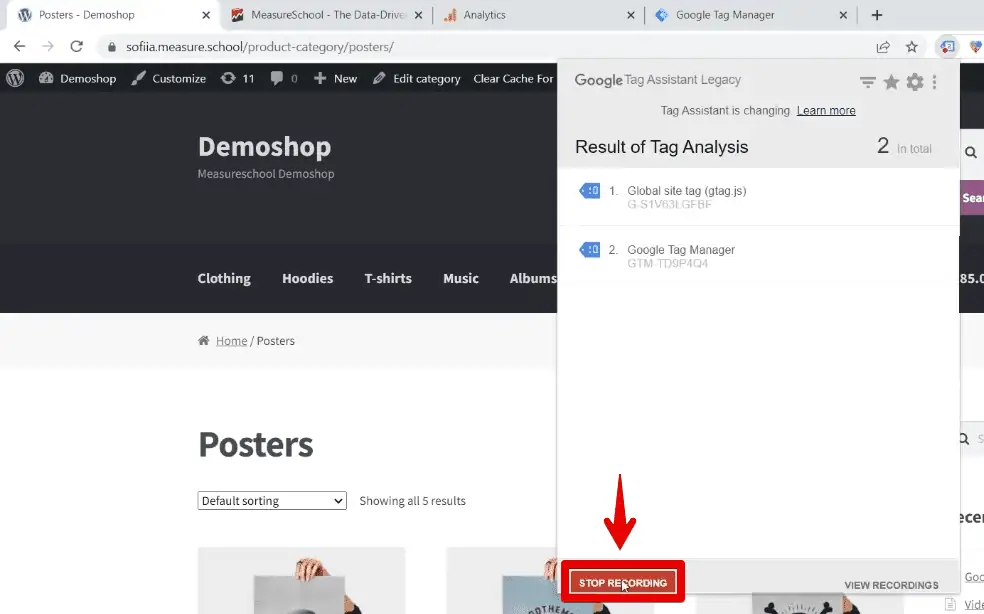Open Tag Assistant settings gear
Image resolution: width=984 pixels, height=614 pixels.
click(x=915, y=82)
